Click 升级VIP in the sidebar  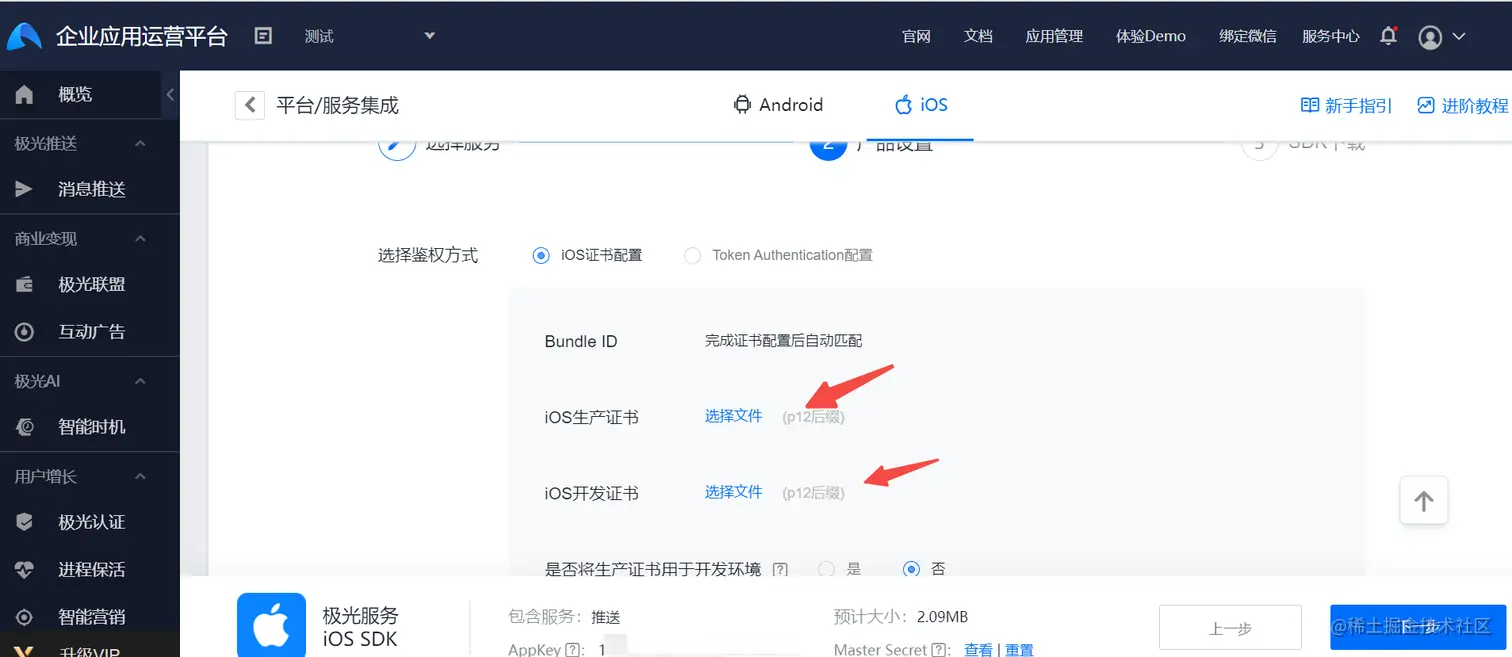tap(90, 651)
